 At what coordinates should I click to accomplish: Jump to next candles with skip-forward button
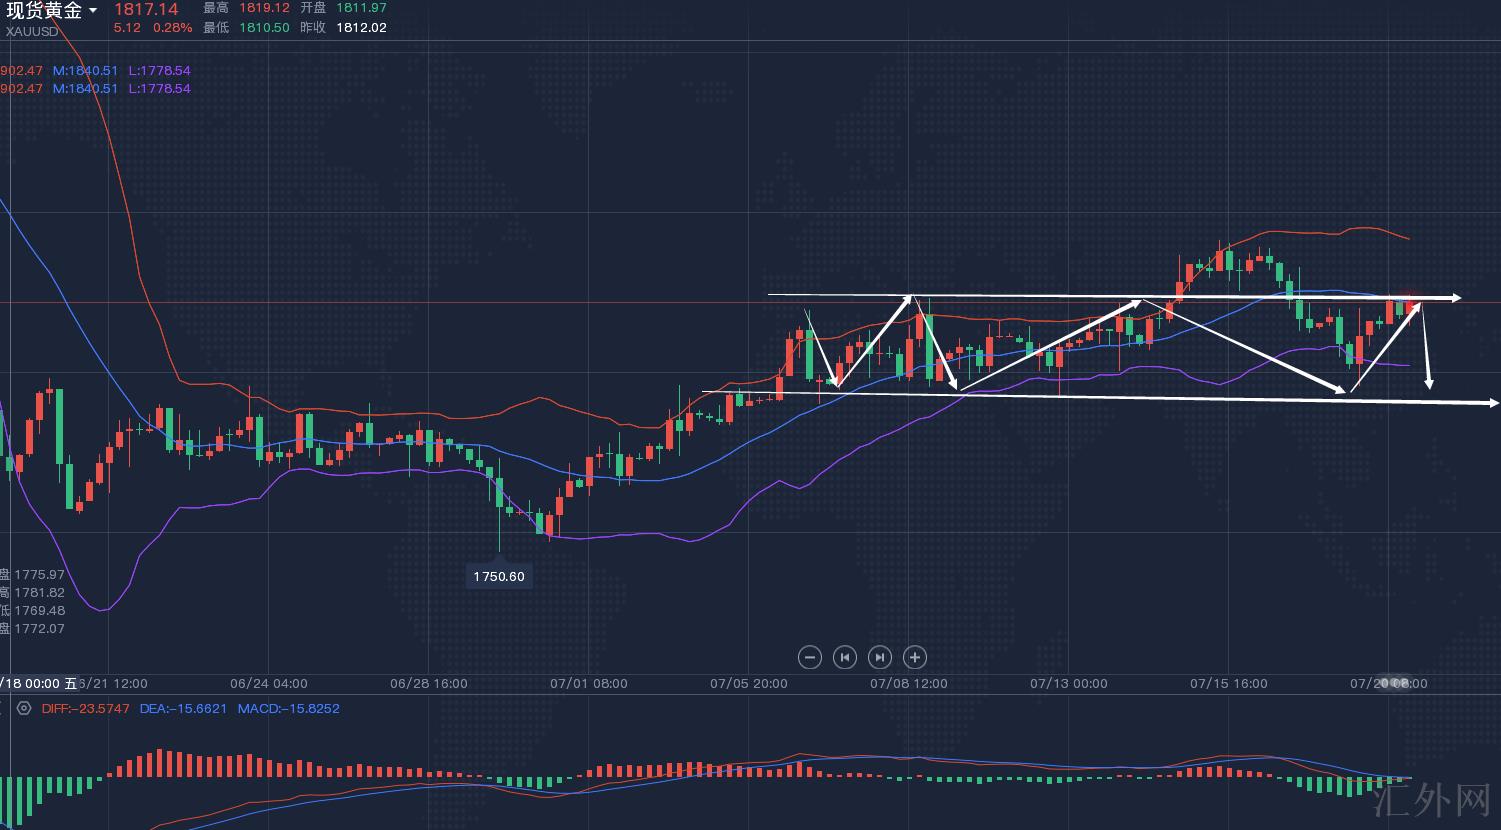(879, 657)
